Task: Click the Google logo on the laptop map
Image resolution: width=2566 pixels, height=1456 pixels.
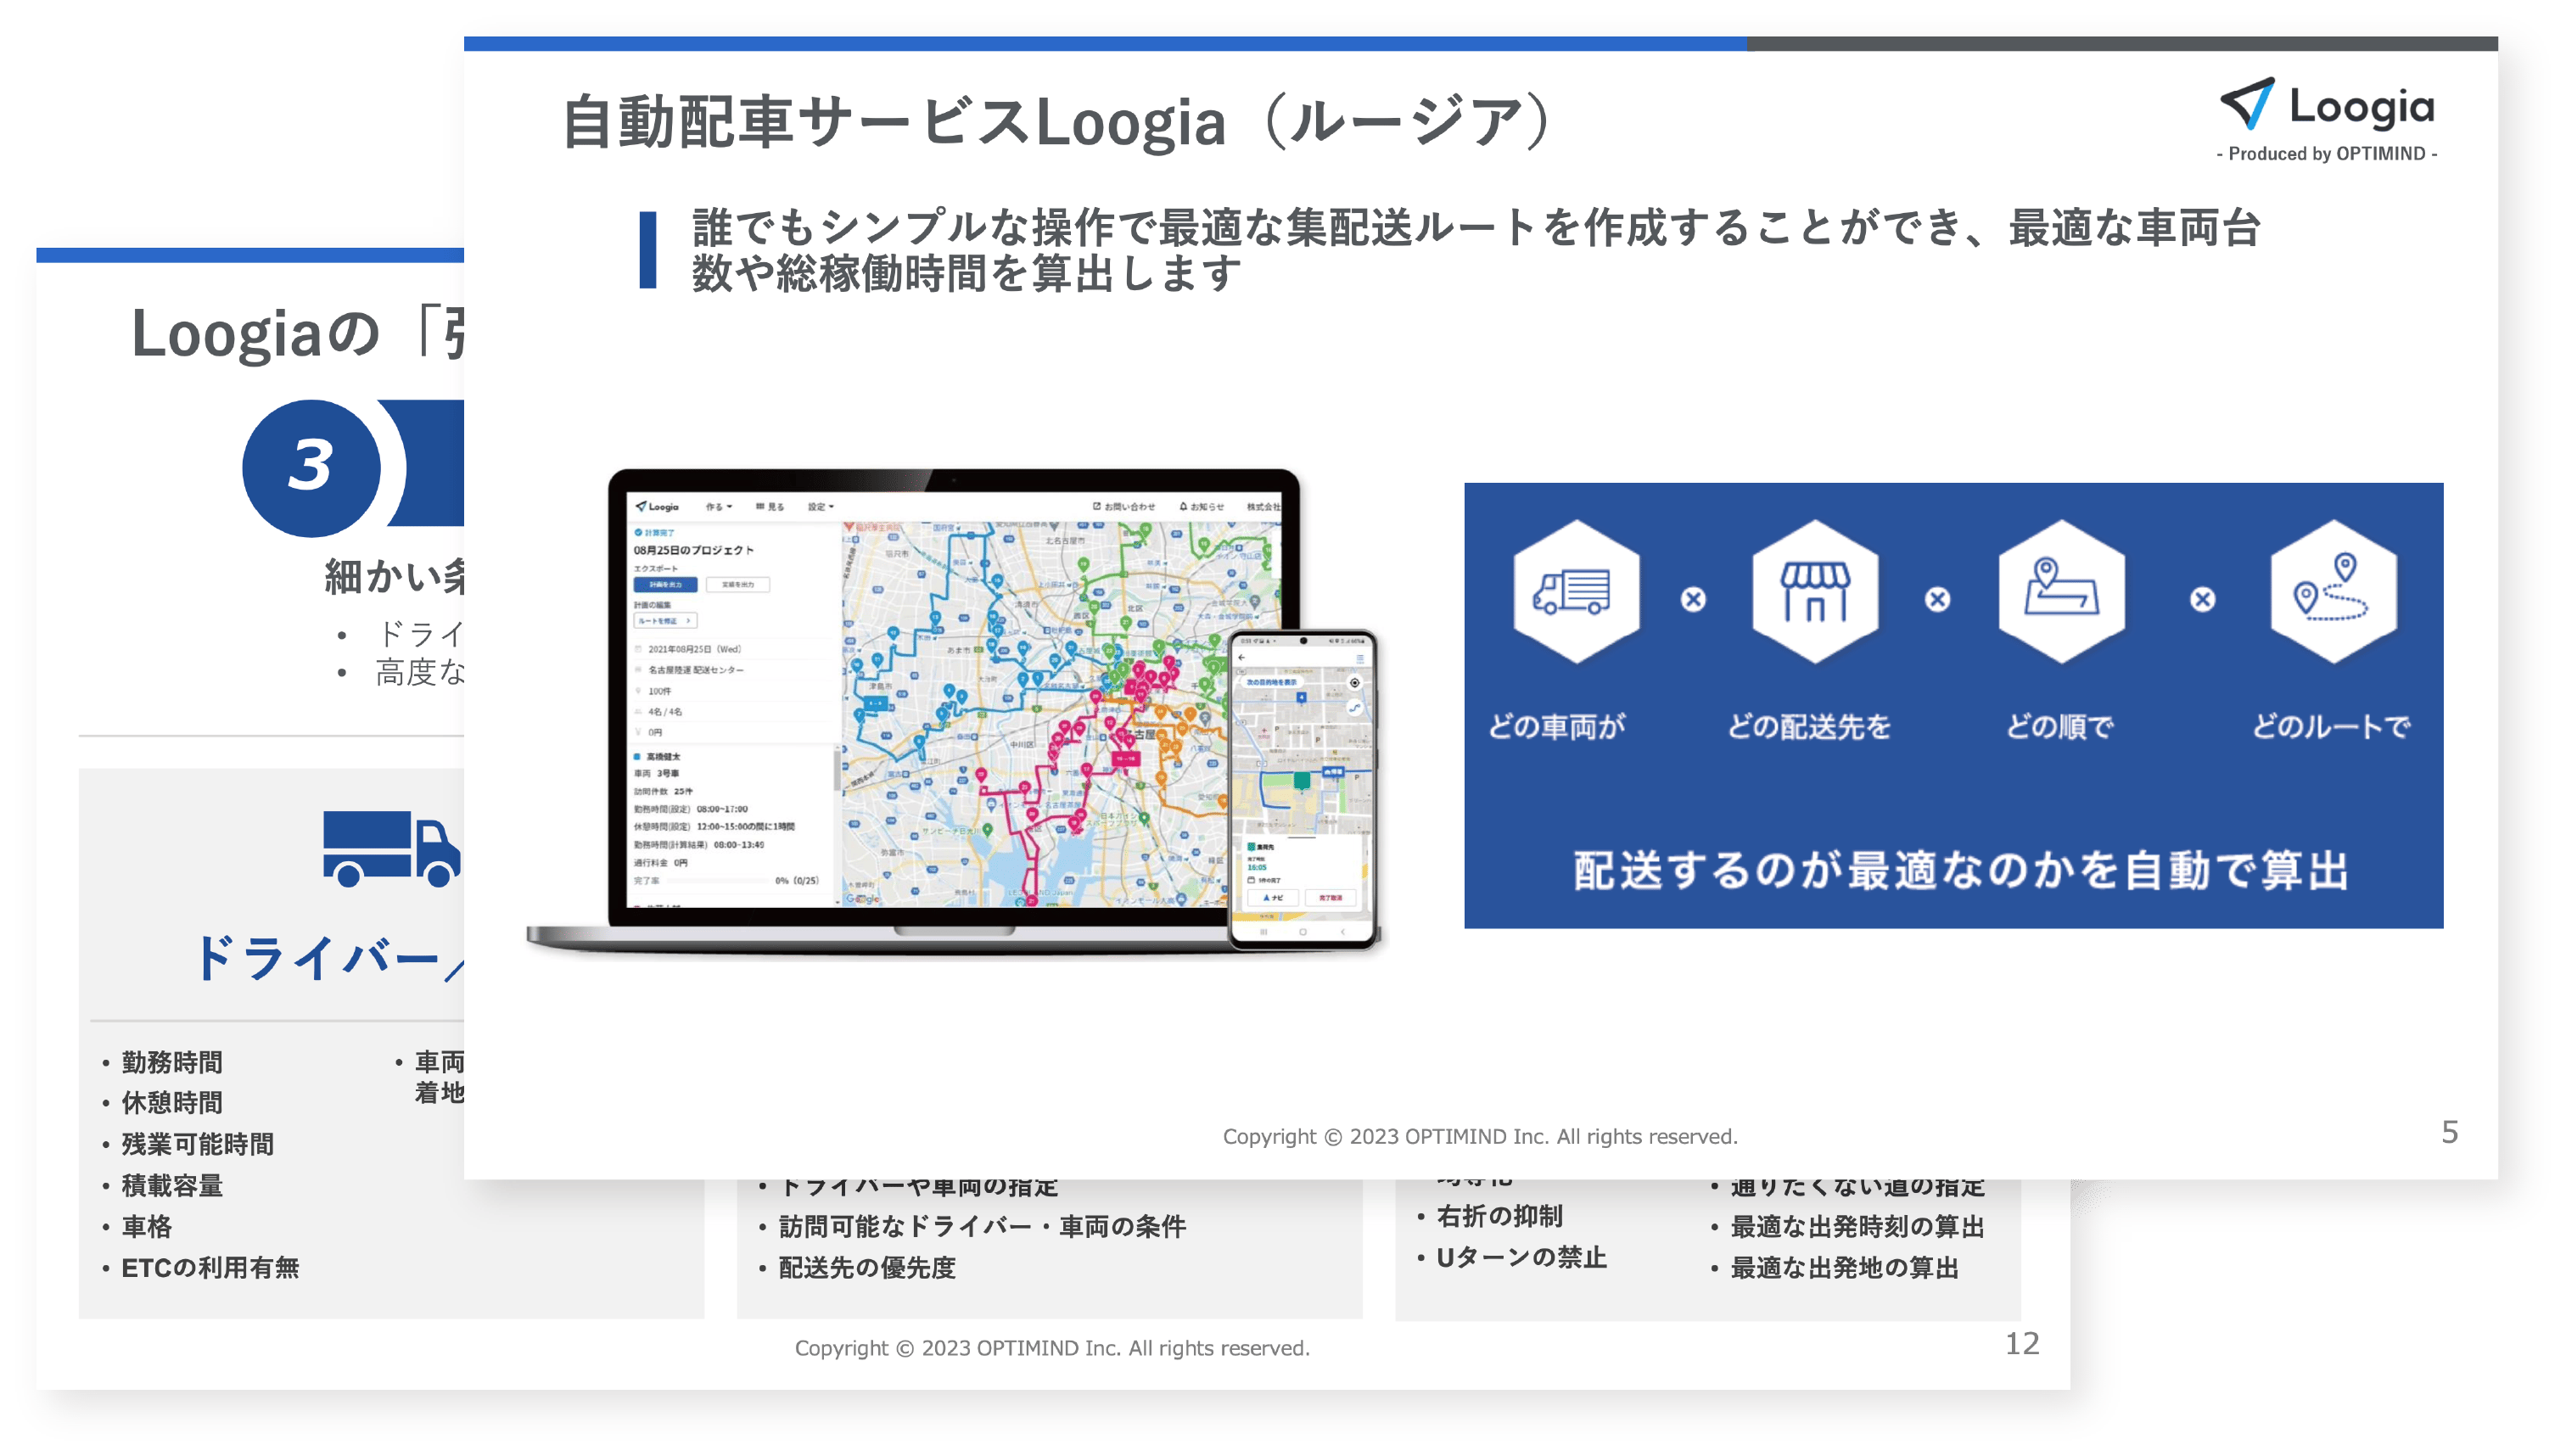Action: coord(864,898)
